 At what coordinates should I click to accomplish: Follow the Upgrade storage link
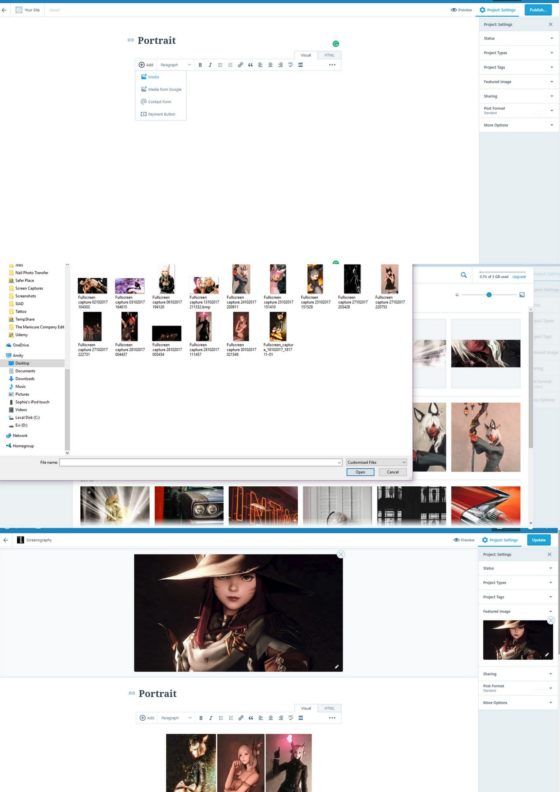pyautogui.click(x=519, y=277)
